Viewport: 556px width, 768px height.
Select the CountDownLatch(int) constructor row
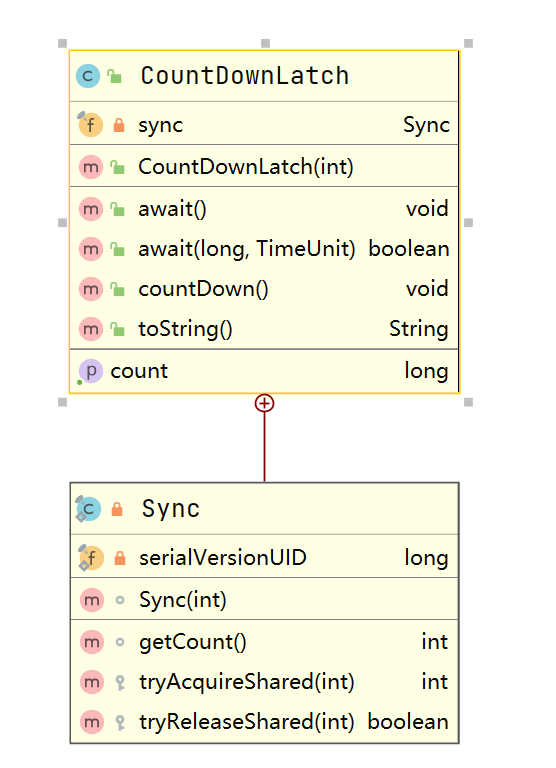tap(264, 166)
